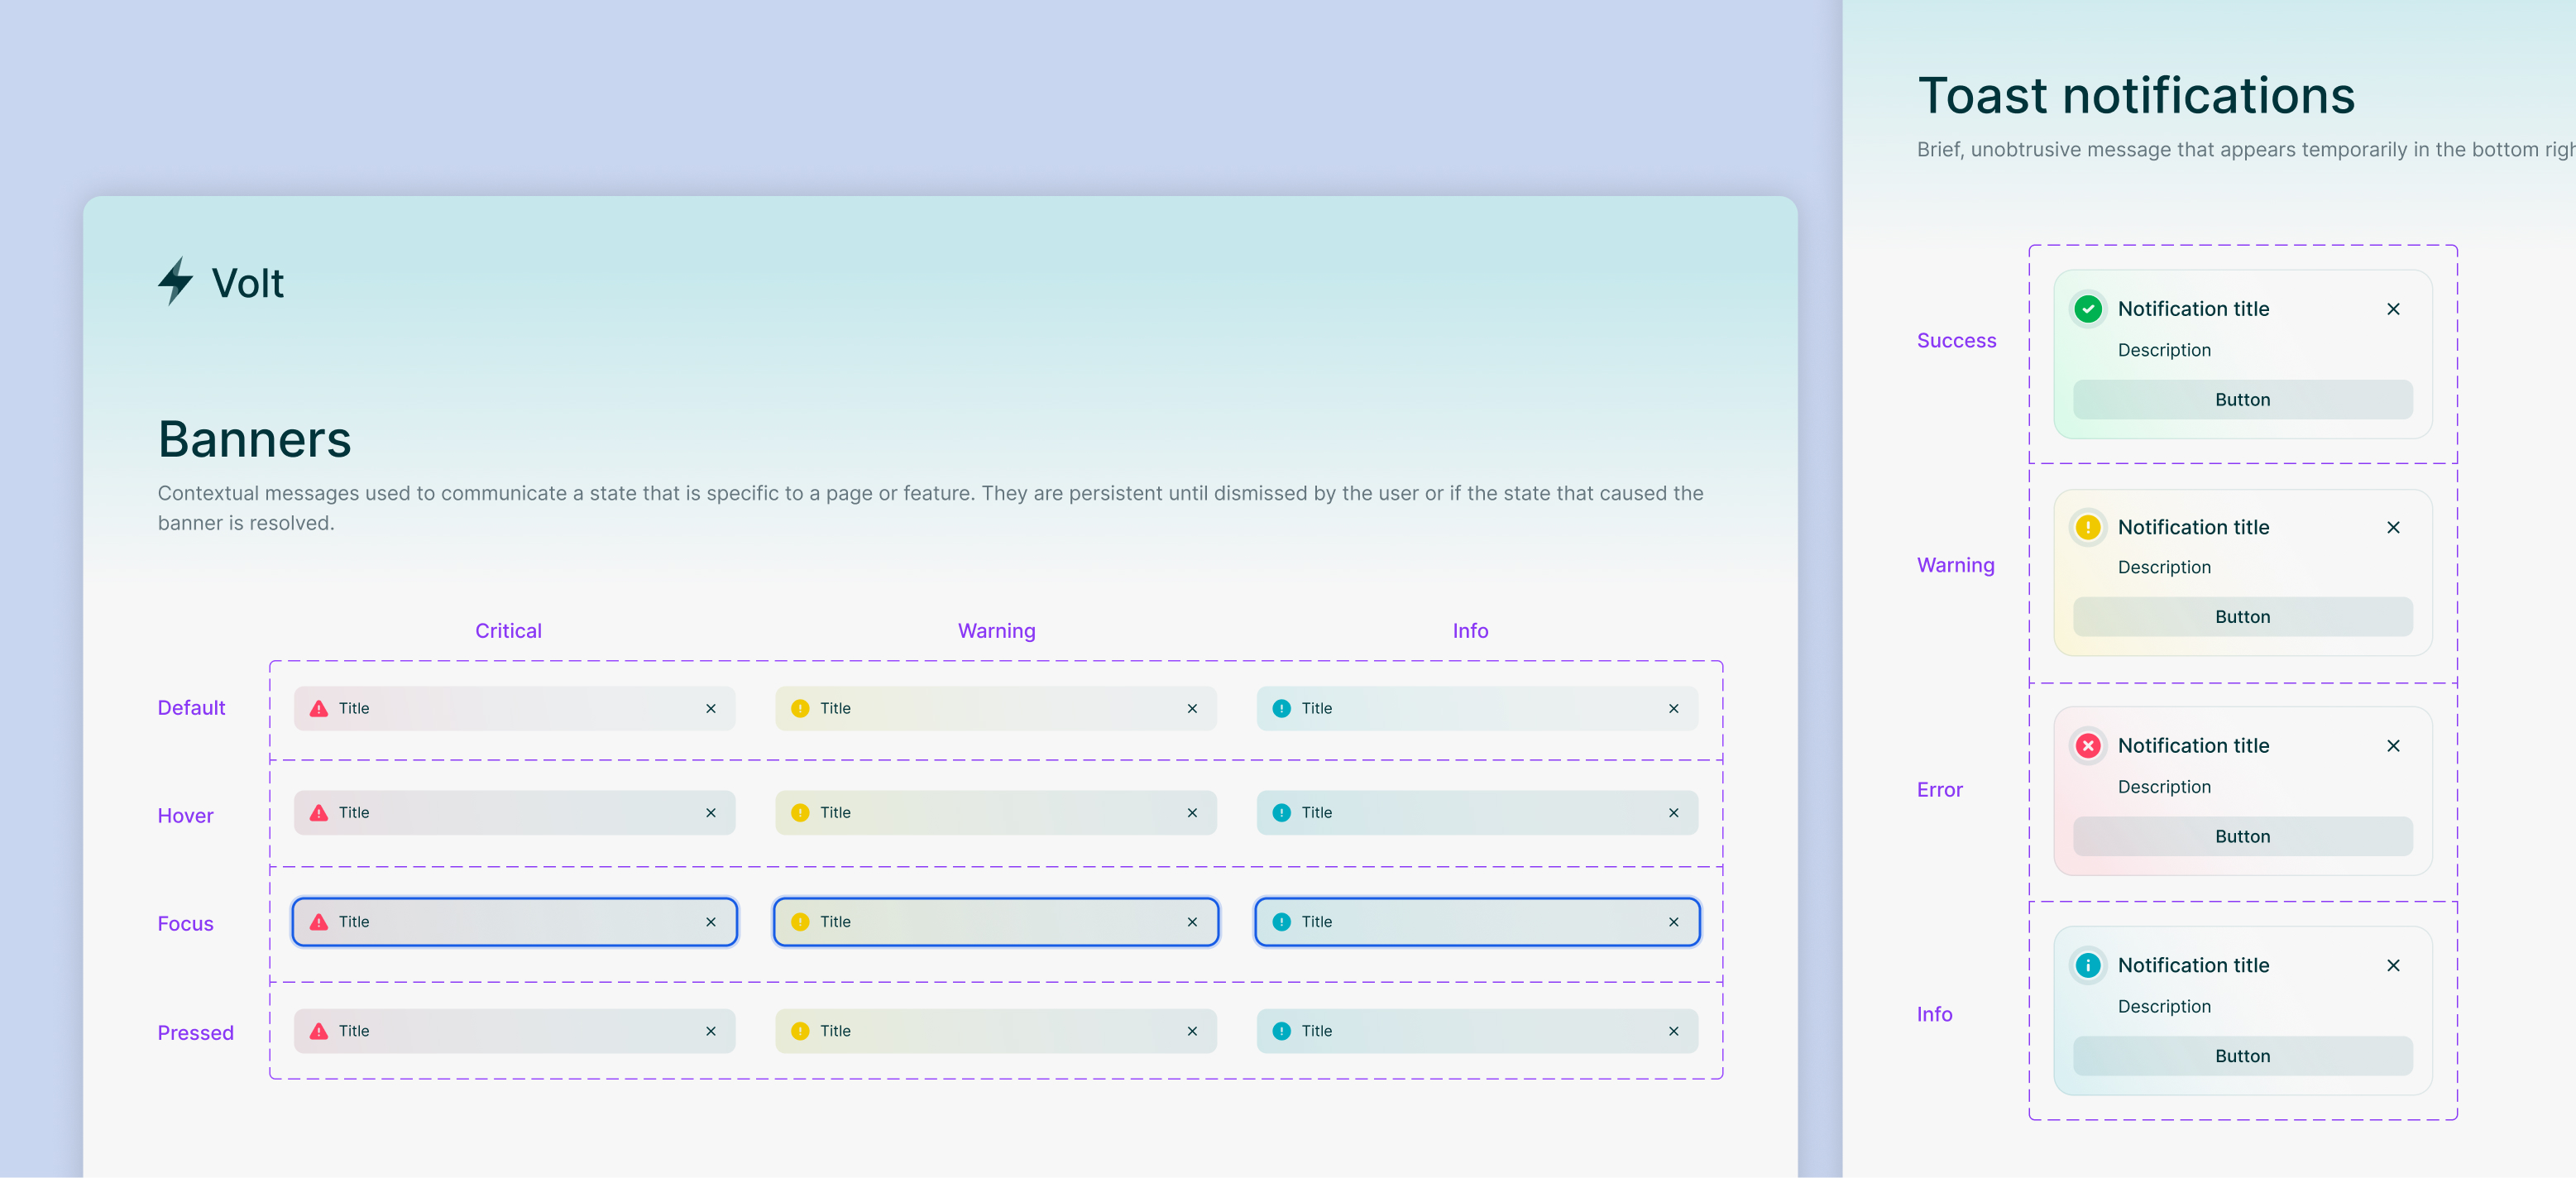Dismiss the Pressed Info banner
This screenshot has width=2576, height=1178.
tap(1674, 1031)
